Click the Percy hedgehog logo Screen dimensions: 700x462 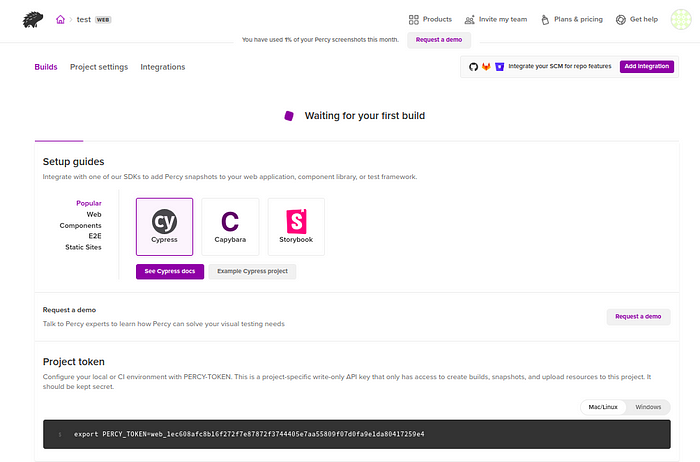[33, 20]
